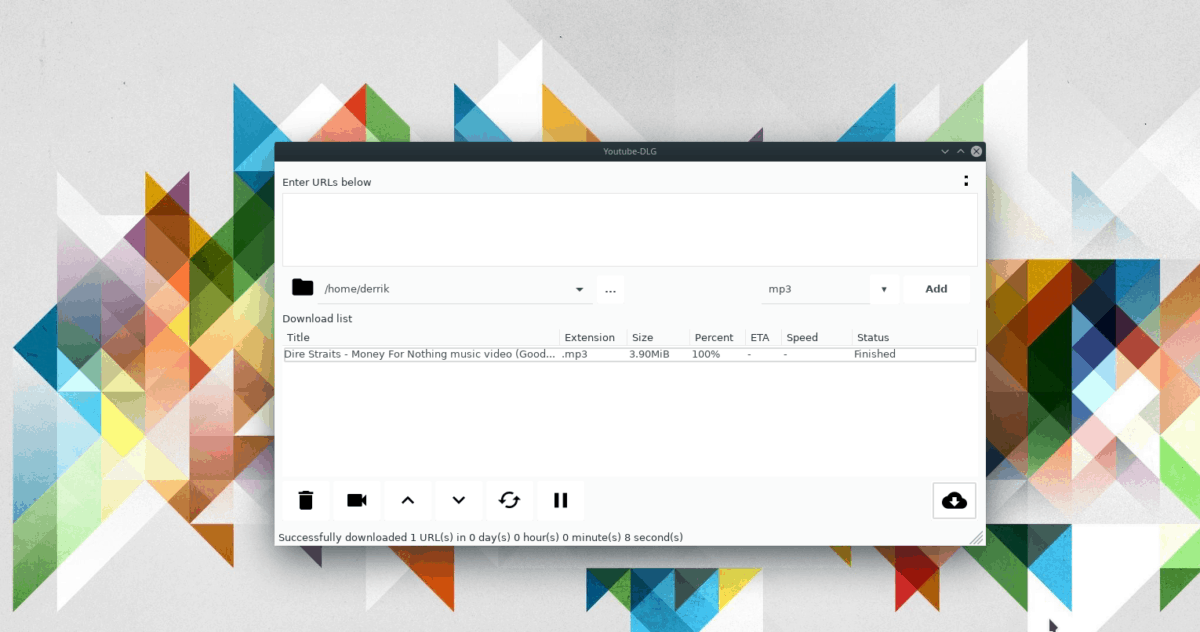The width and height of the screenshot is (1200, 632).
Task: Click the 100% percent cell
Action: point(705,354)
